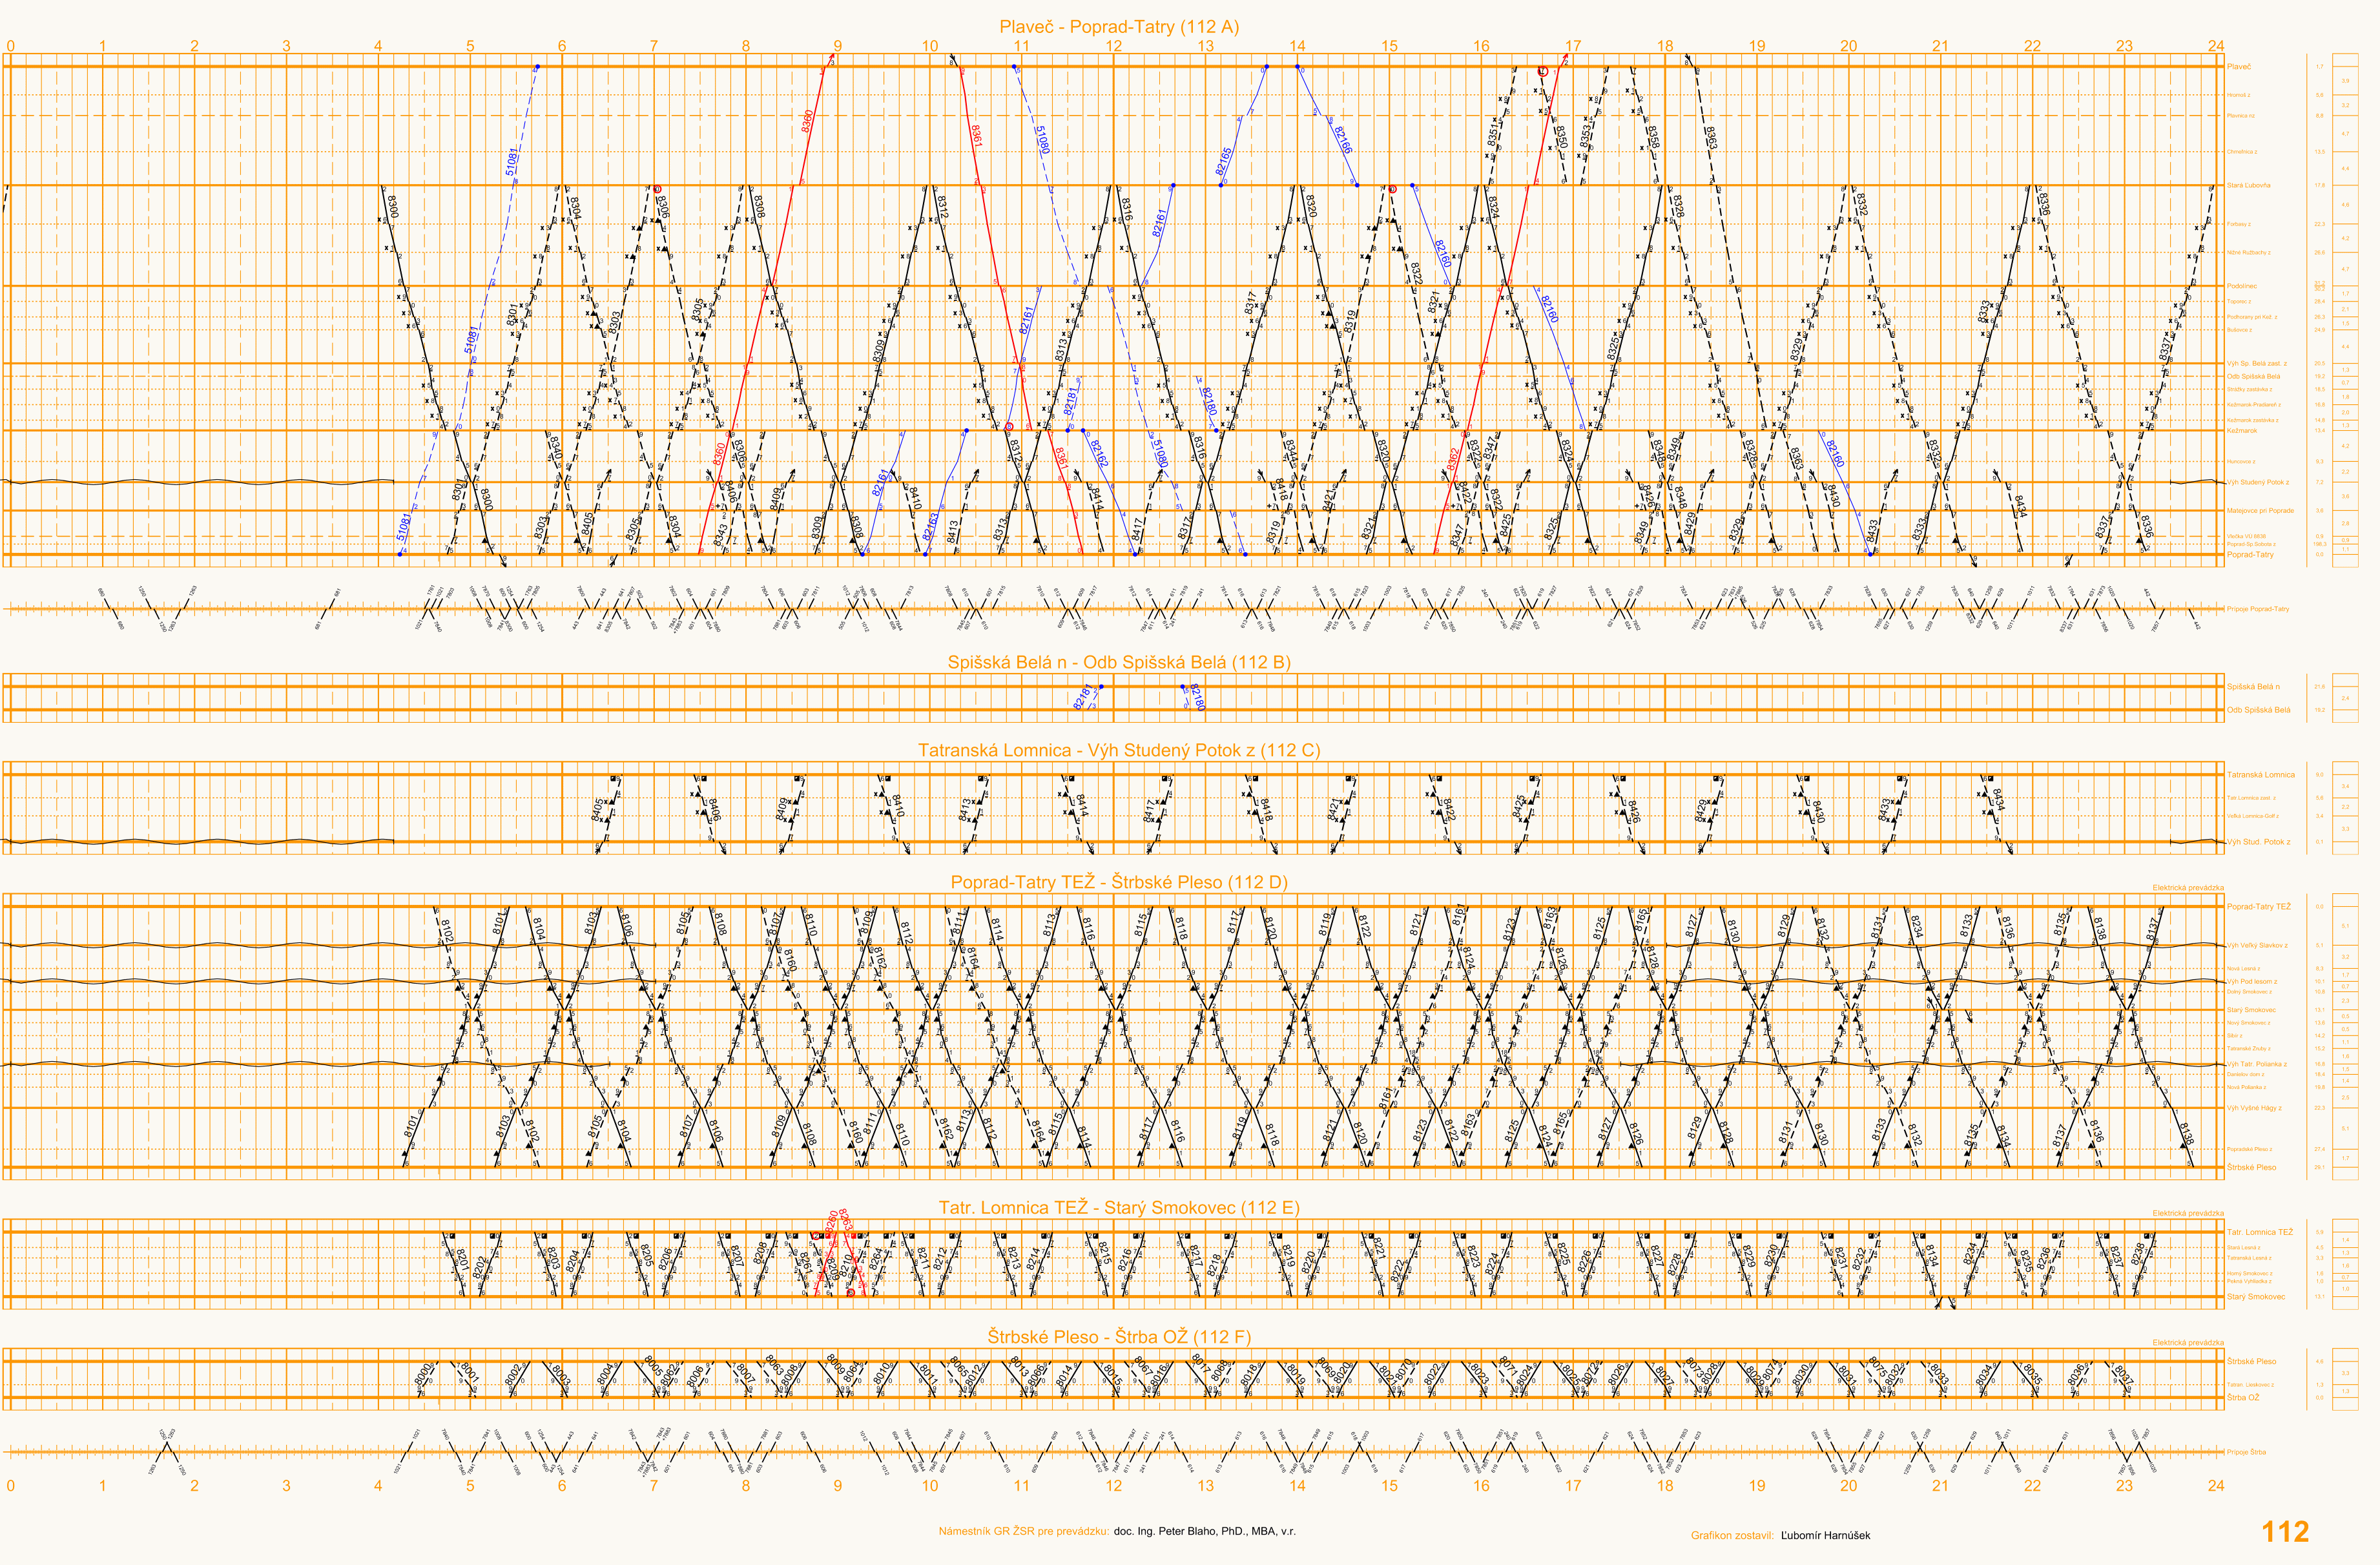The image size is (2380, 1565).
Task: Select the "Kežmarok" station label
Action: click(x=2242, y=431)
